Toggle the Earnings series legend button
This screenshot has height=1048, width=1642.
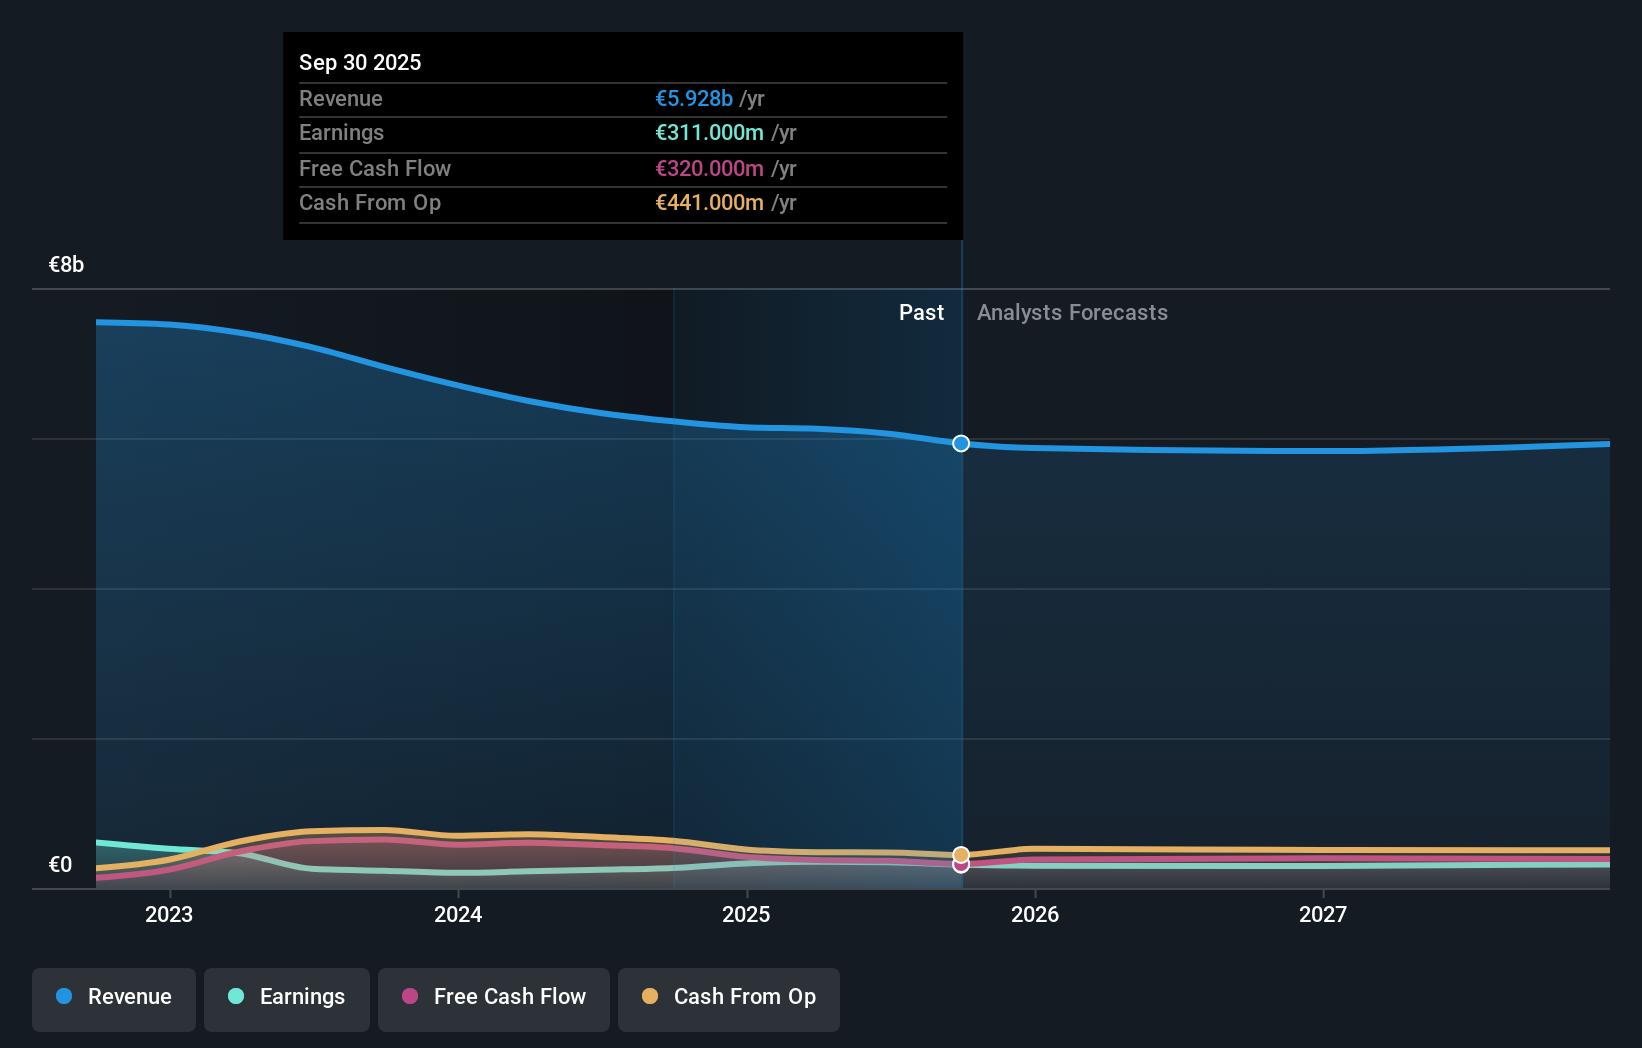(287, 998)
